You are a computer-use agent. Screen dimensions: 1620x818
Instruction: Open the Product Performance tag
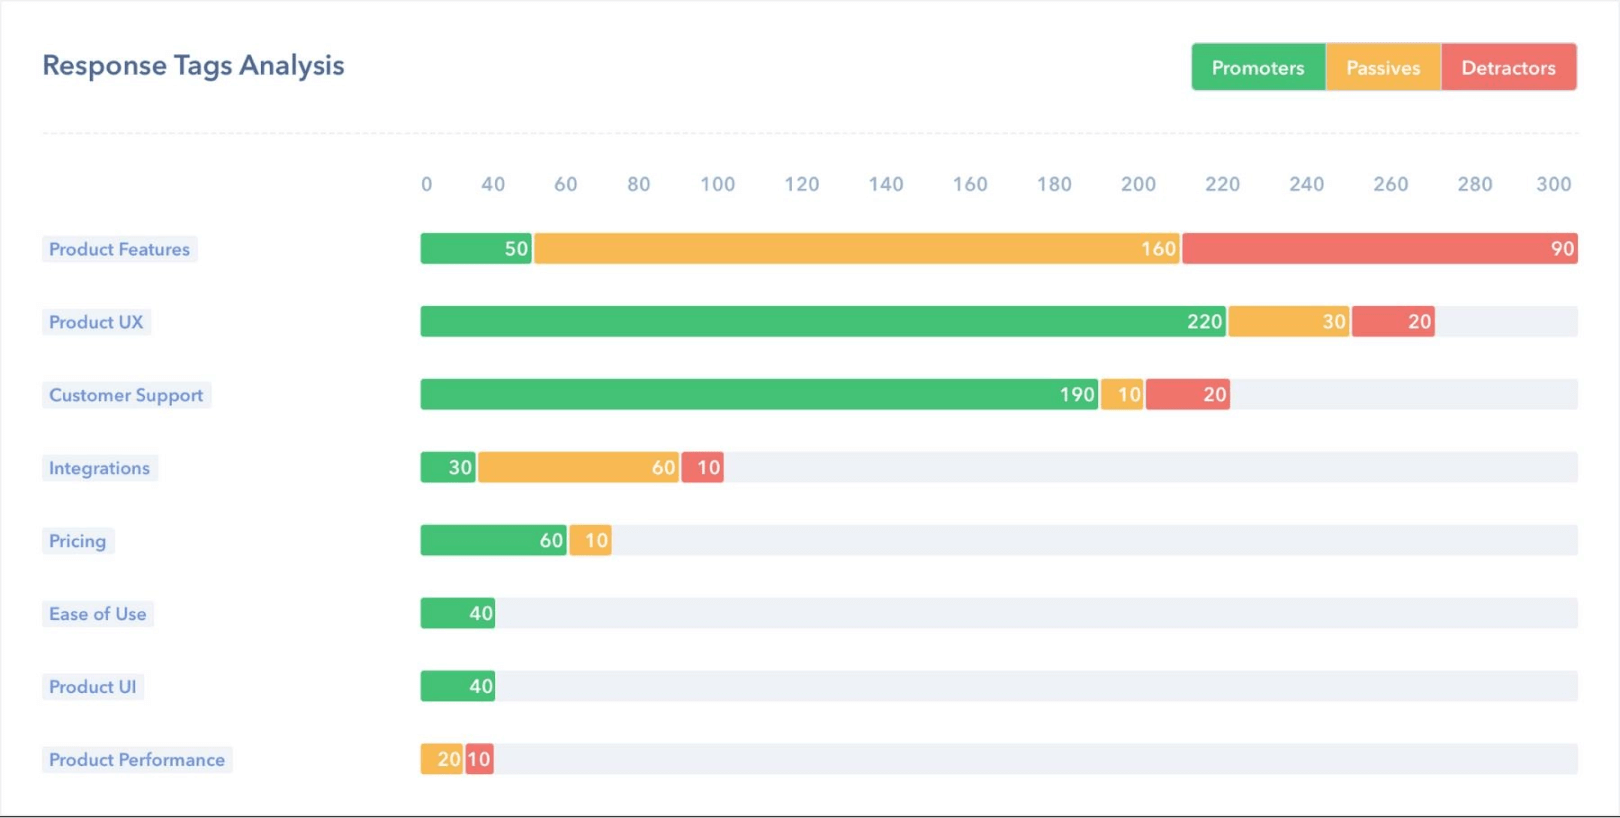tap(137, 760)
